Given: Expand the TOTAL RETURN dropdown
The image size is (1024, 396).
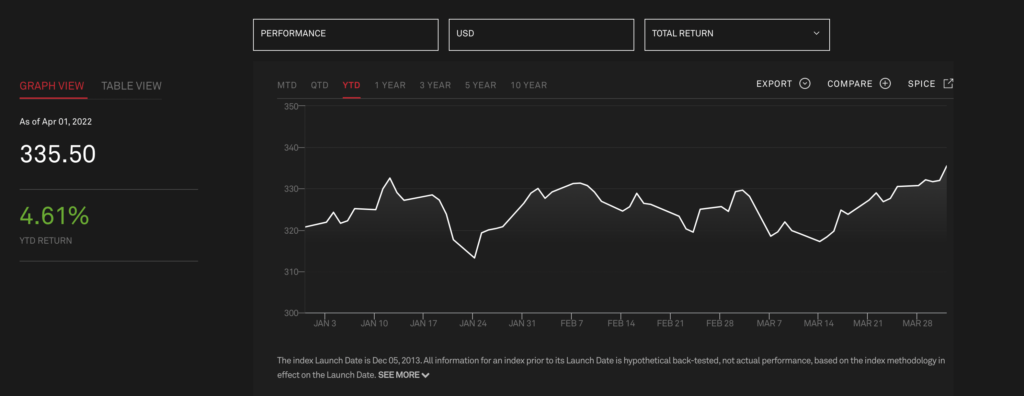Looking at the screenshot, I should pos(737,35).
